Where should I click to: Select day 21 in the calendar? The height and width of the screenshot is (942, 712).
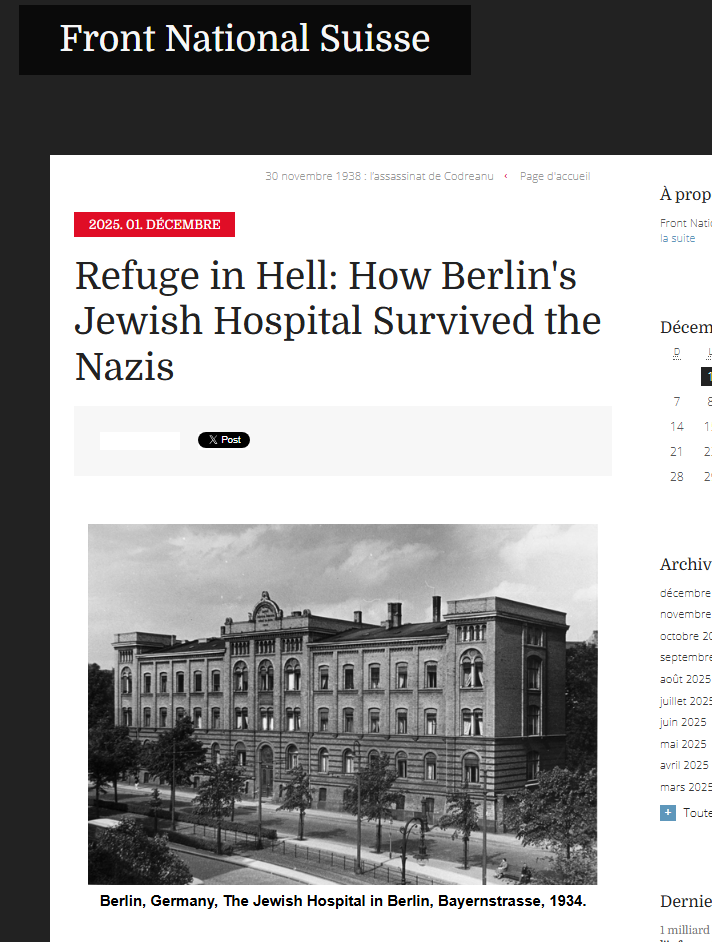[x=677, y=452]
